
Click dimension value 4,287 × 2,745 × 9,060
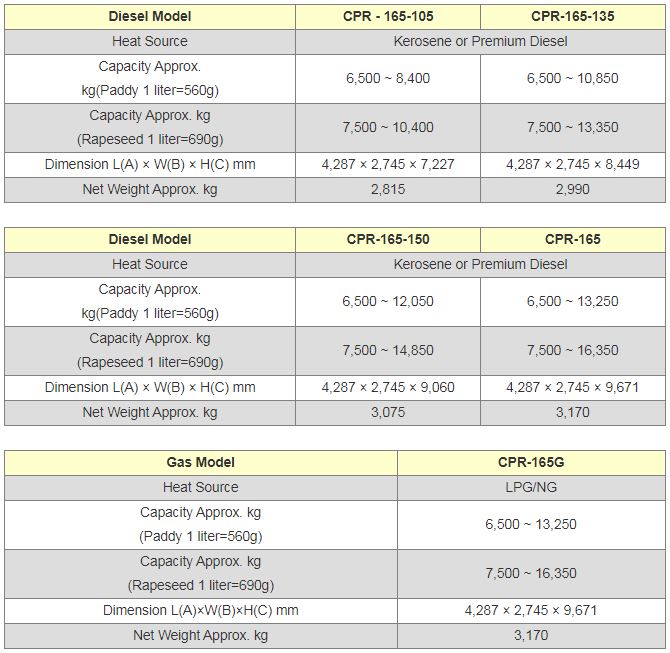click(x=387, y=387)
